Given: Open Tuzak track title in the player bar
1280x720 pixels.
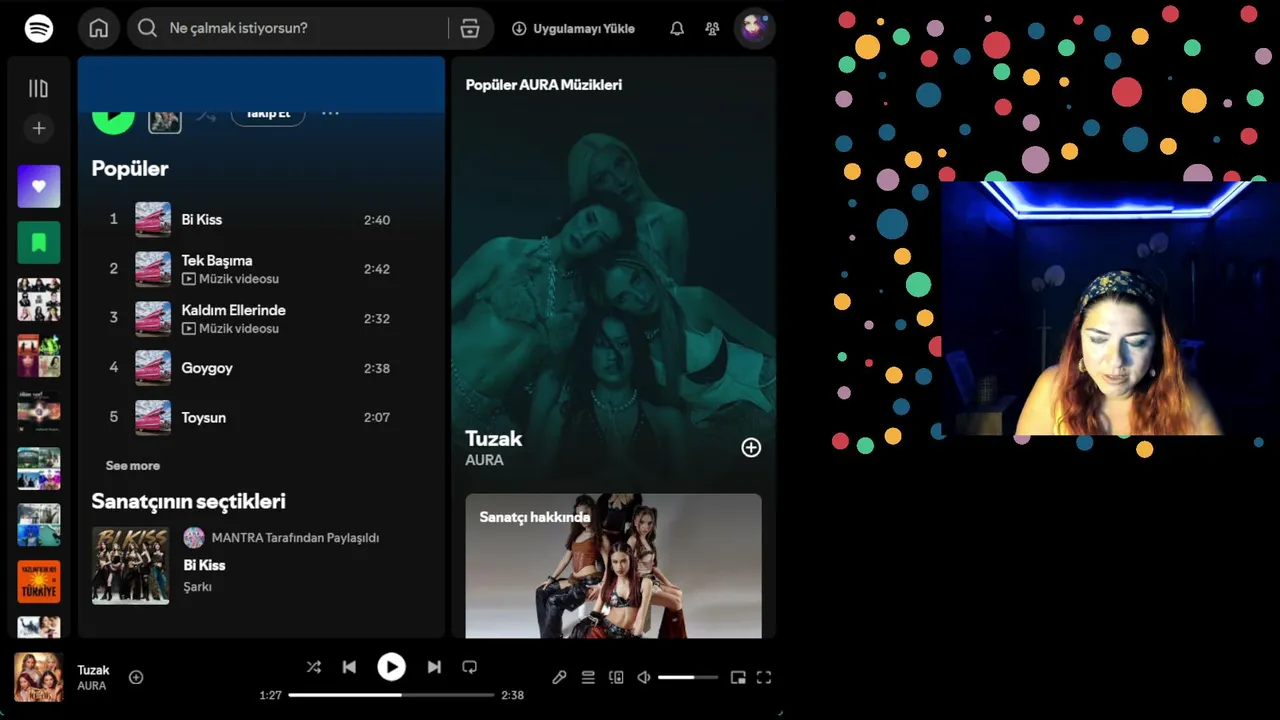Looking at the screenshot, I should (x=93, y=670).
